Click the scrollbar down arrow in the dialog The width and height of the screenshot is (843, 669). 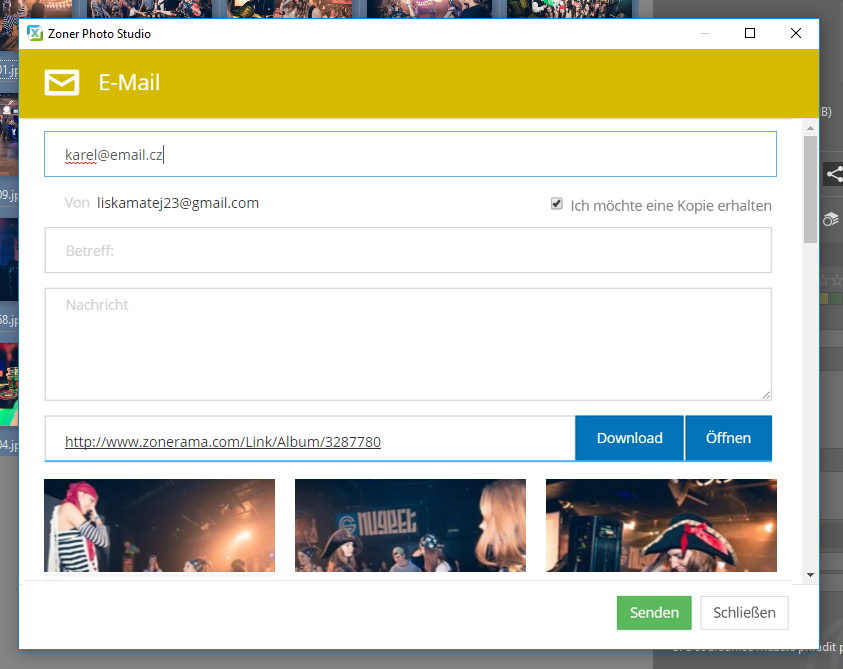click(810, 575)
